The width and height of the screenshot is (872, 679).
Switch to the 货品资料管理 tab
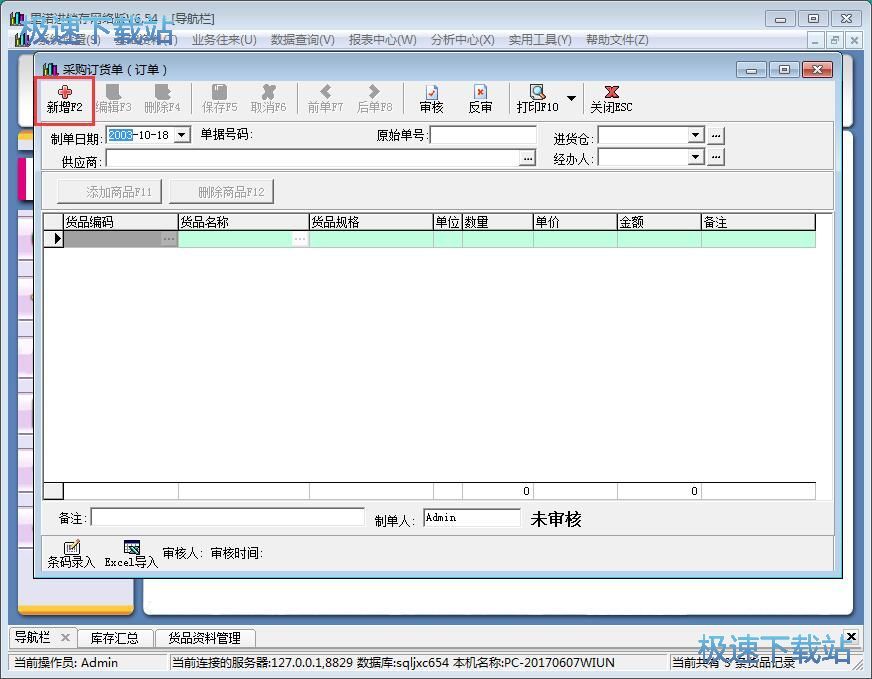coord(204,638)
